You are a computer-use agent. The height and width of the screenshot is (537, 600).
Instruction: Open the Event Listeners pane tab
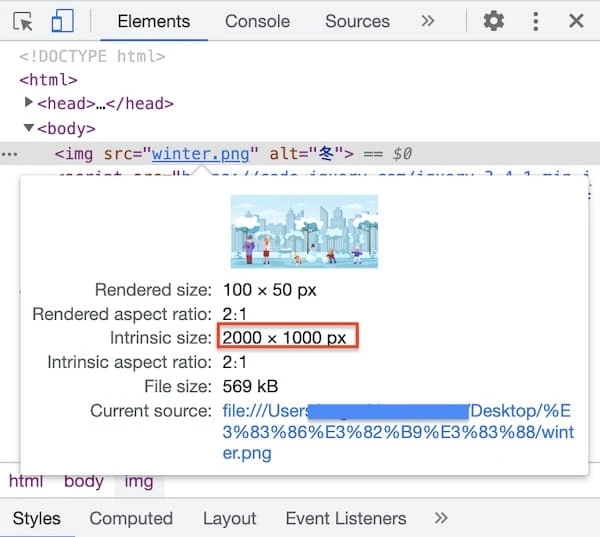(346, 519)
